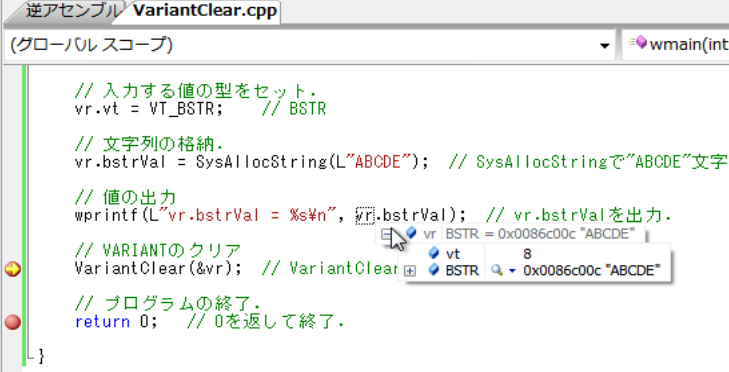The image size is (729, 372).
Task: Click the VariantClear(&vr) statement
Action: (x=158, y=268)
